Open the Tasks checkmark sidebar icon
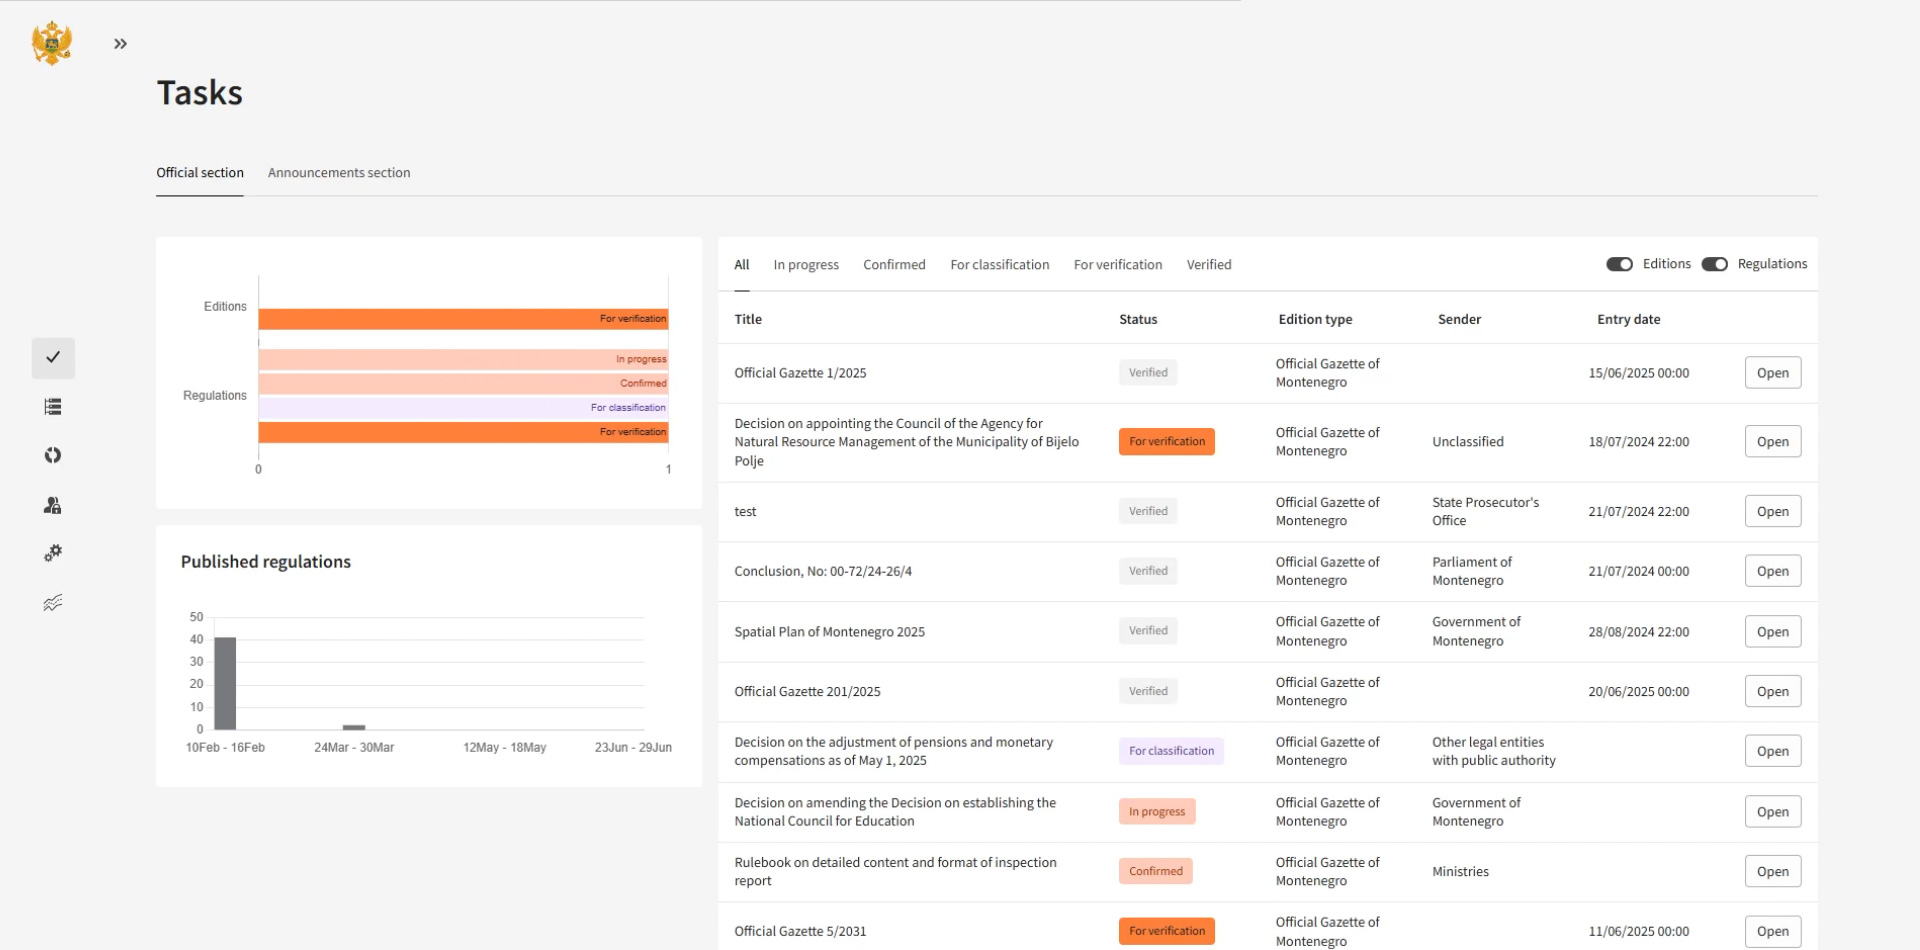The image size is (1920, 950). [x=53, y=358]
